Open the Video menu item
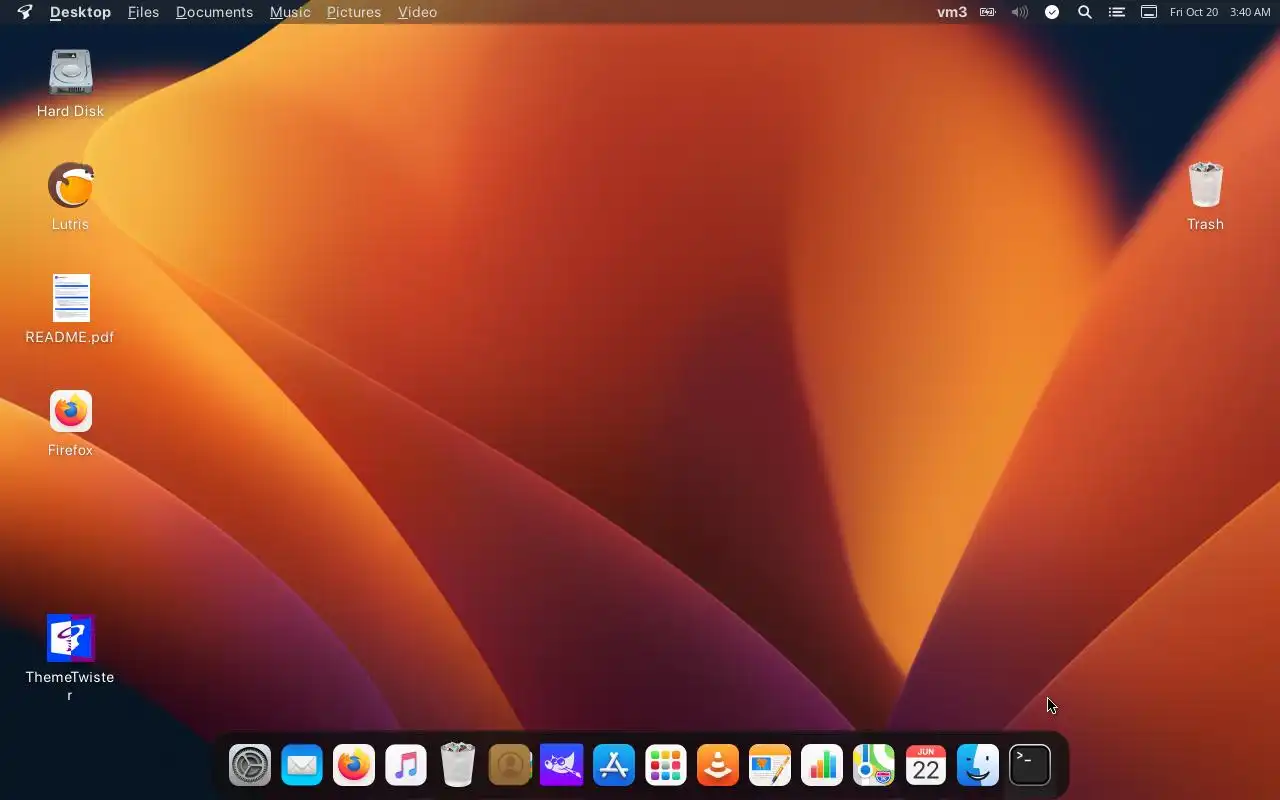This screenshot has width=1280, height=800. [417, 12]
